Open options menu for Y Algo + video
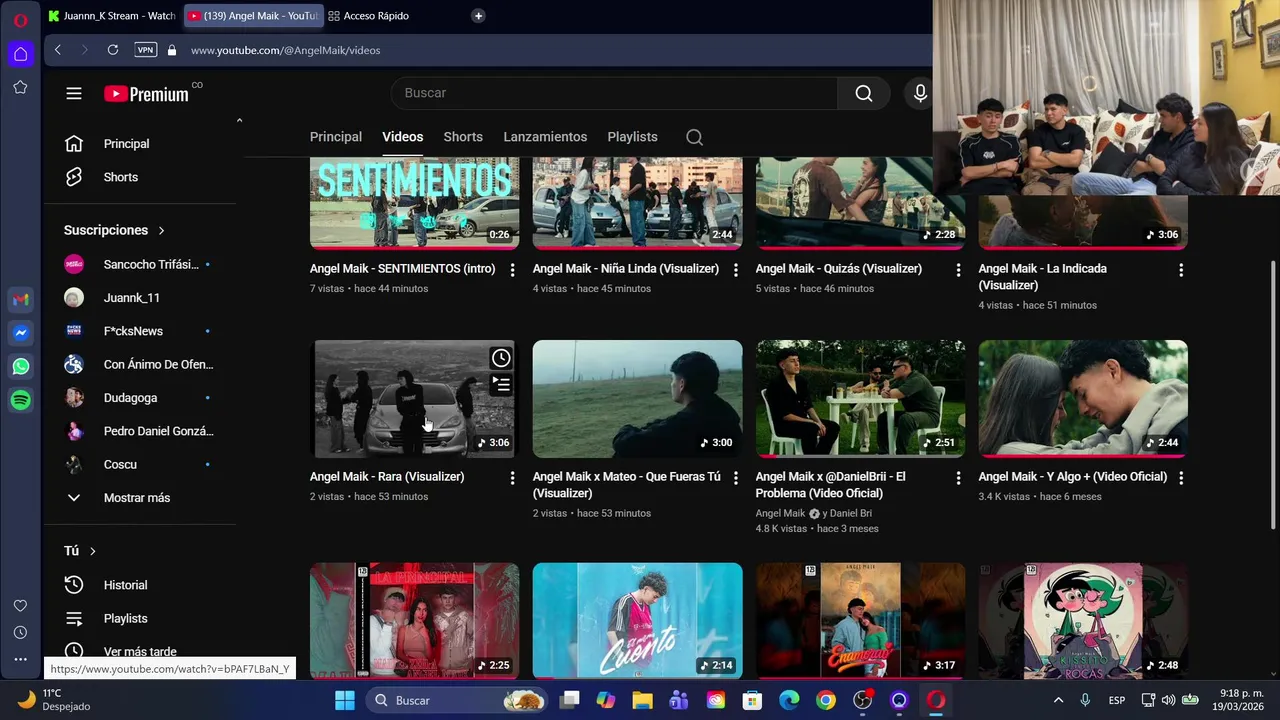Image resolution: width=1280 pixels, height=720 pixels. pyautogui.click(x=1181, y=478)
